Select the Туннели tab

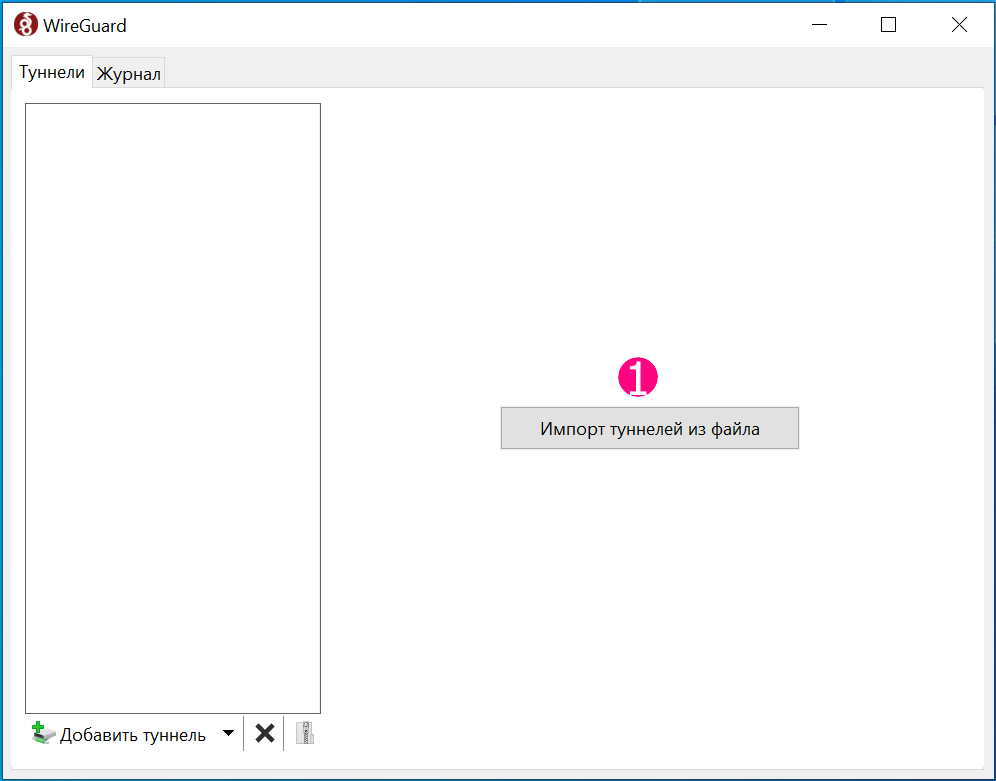51,72
